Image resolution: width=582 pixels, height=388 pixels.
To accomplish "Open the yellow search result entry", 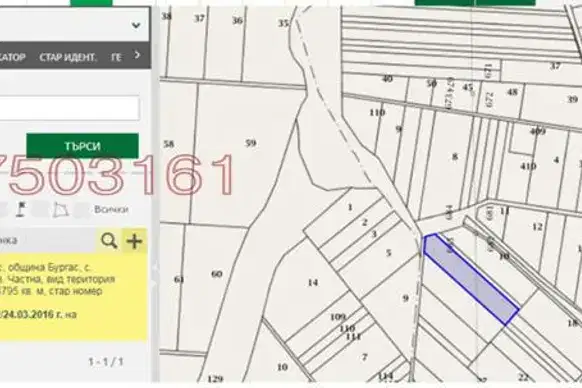I will pyautogui.click(x=73, y=297).
